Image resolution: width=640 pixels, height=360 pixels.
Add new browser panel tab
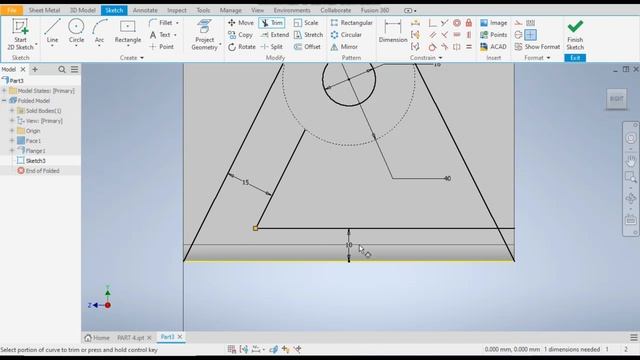click(35, 69)
